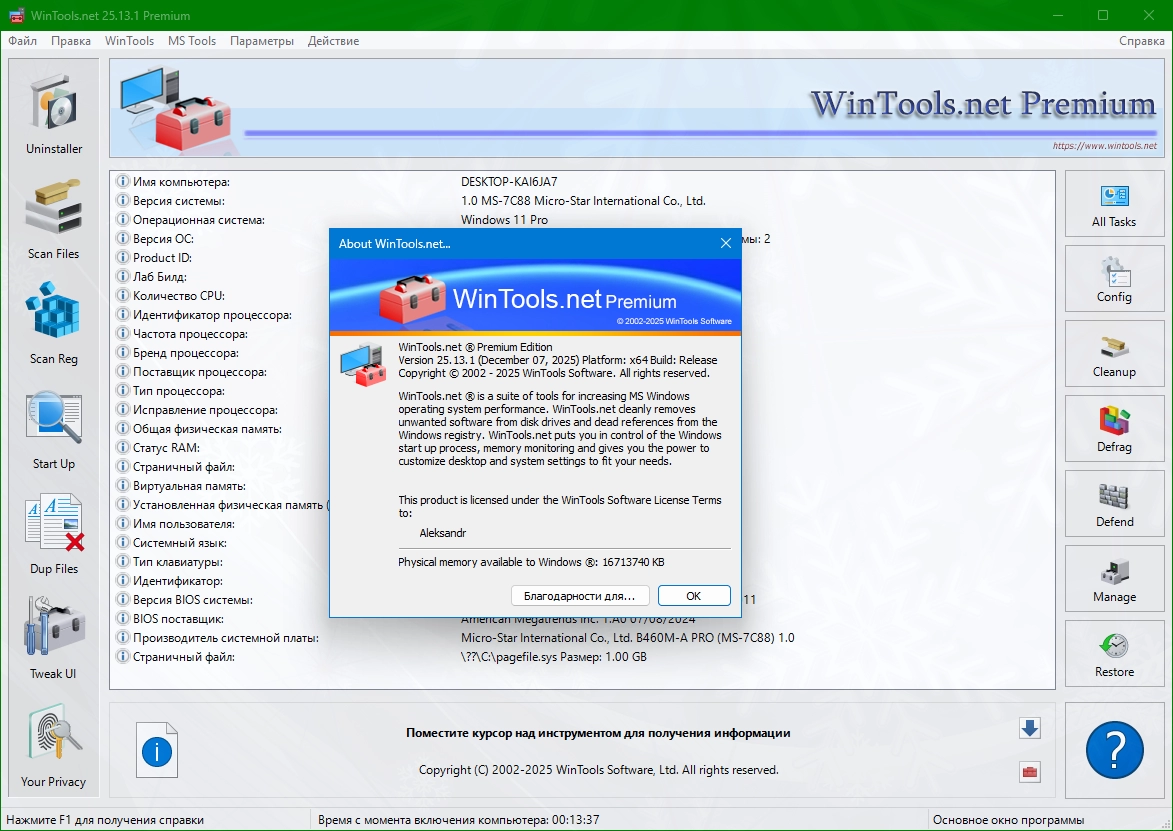Click the Виртуальная память row label
The width and height of the screenshot is (1173, 831).
[189, 485]
